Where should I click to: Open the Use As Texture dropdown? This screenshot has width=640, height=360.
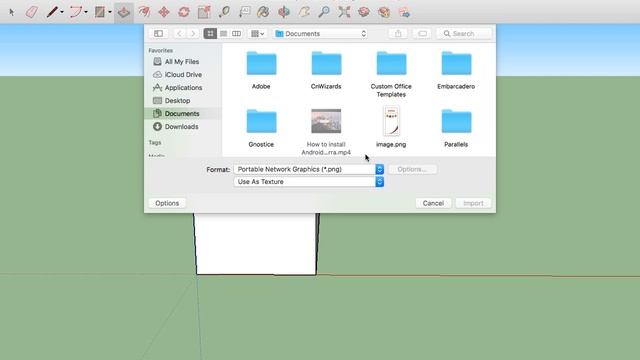309,182
